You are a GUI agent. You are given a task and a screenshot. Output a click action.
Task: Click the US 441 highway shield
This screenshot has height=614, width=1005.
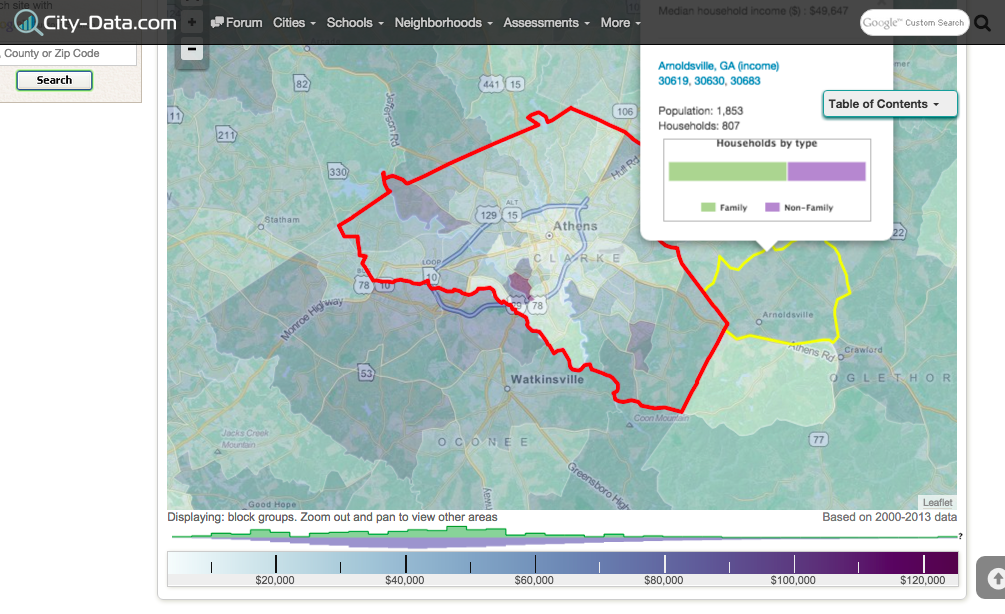pos(491,84)
